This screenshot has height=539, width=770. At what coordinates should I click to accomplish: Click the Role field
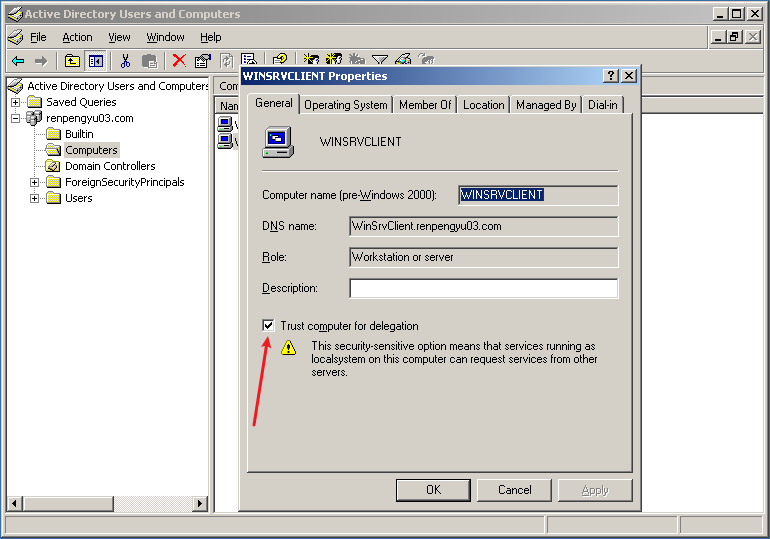[484, 257]
